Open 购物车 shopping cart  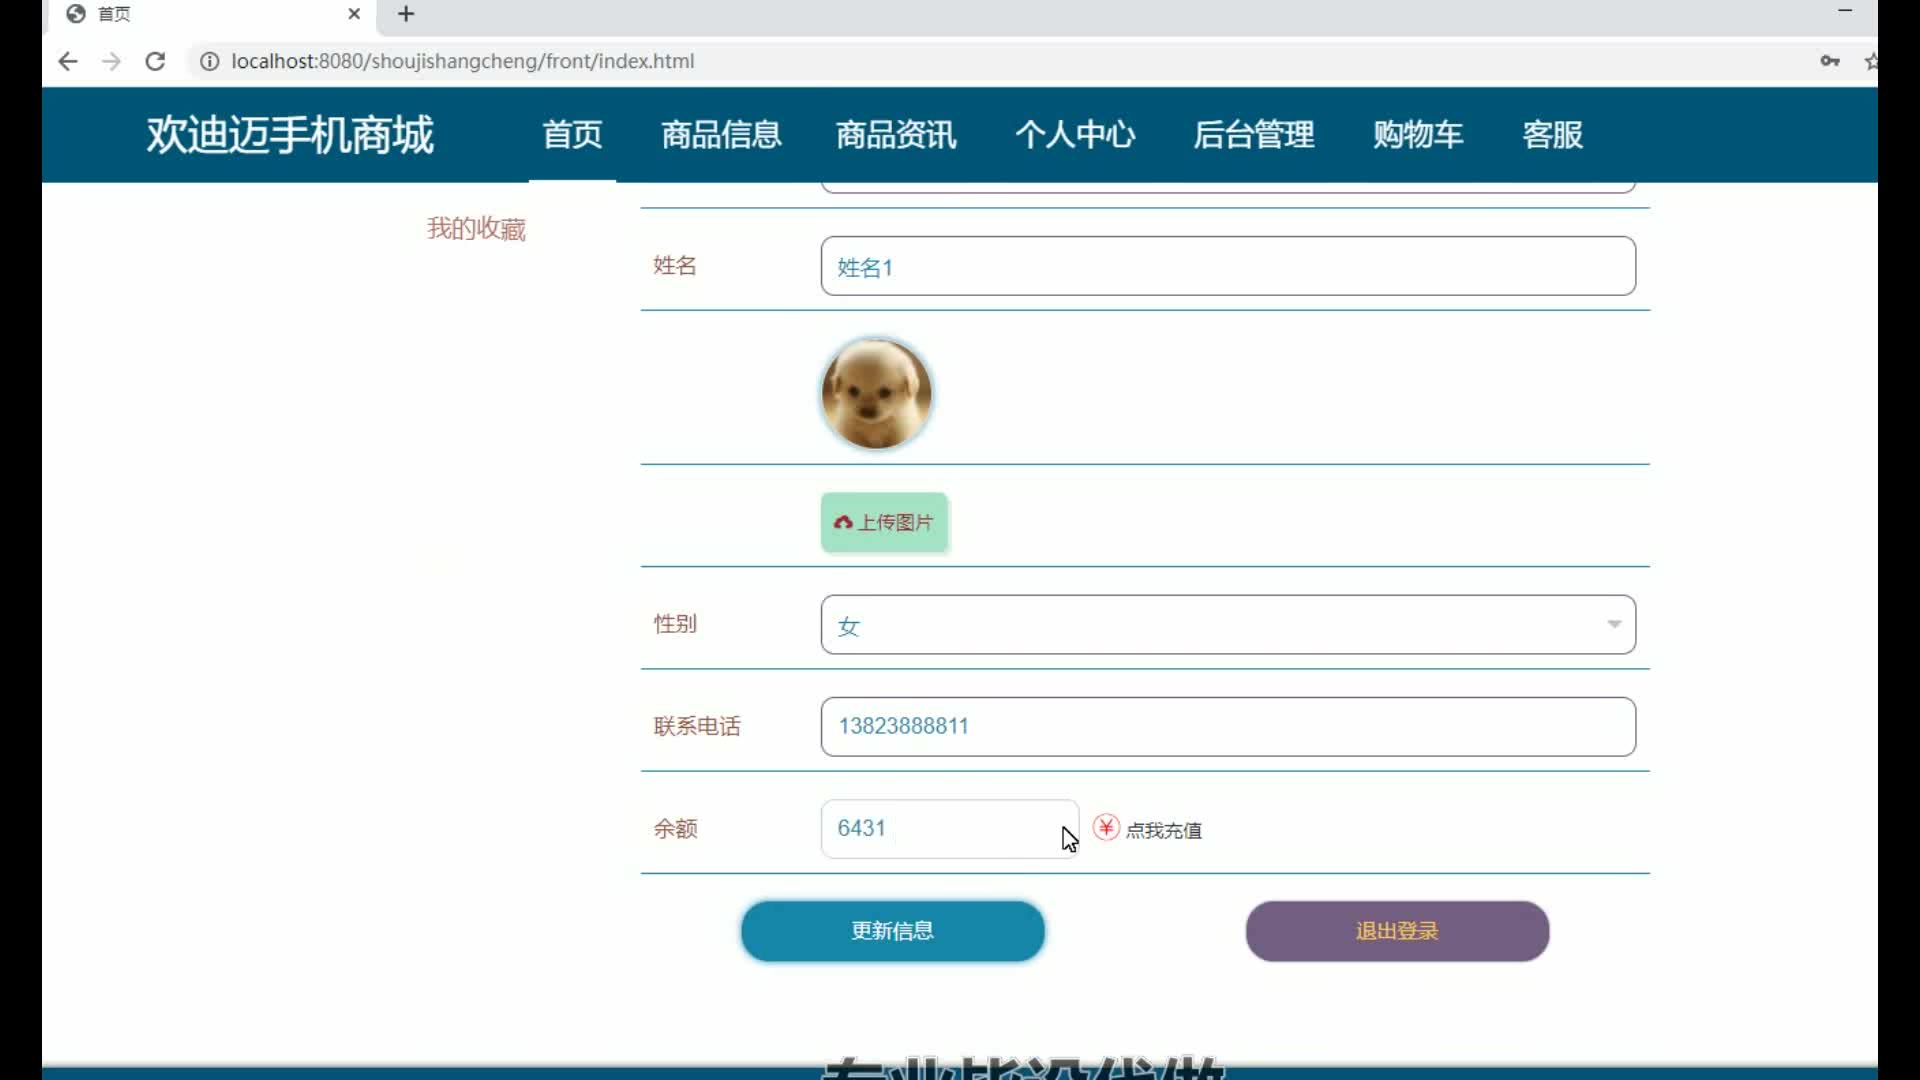(1417, 134)
